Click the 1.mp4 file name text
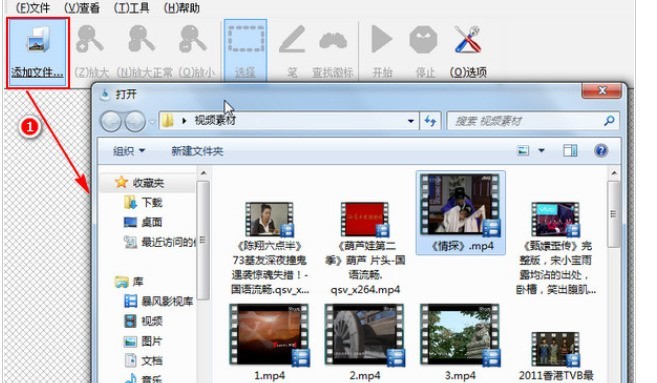 [269, 375]
